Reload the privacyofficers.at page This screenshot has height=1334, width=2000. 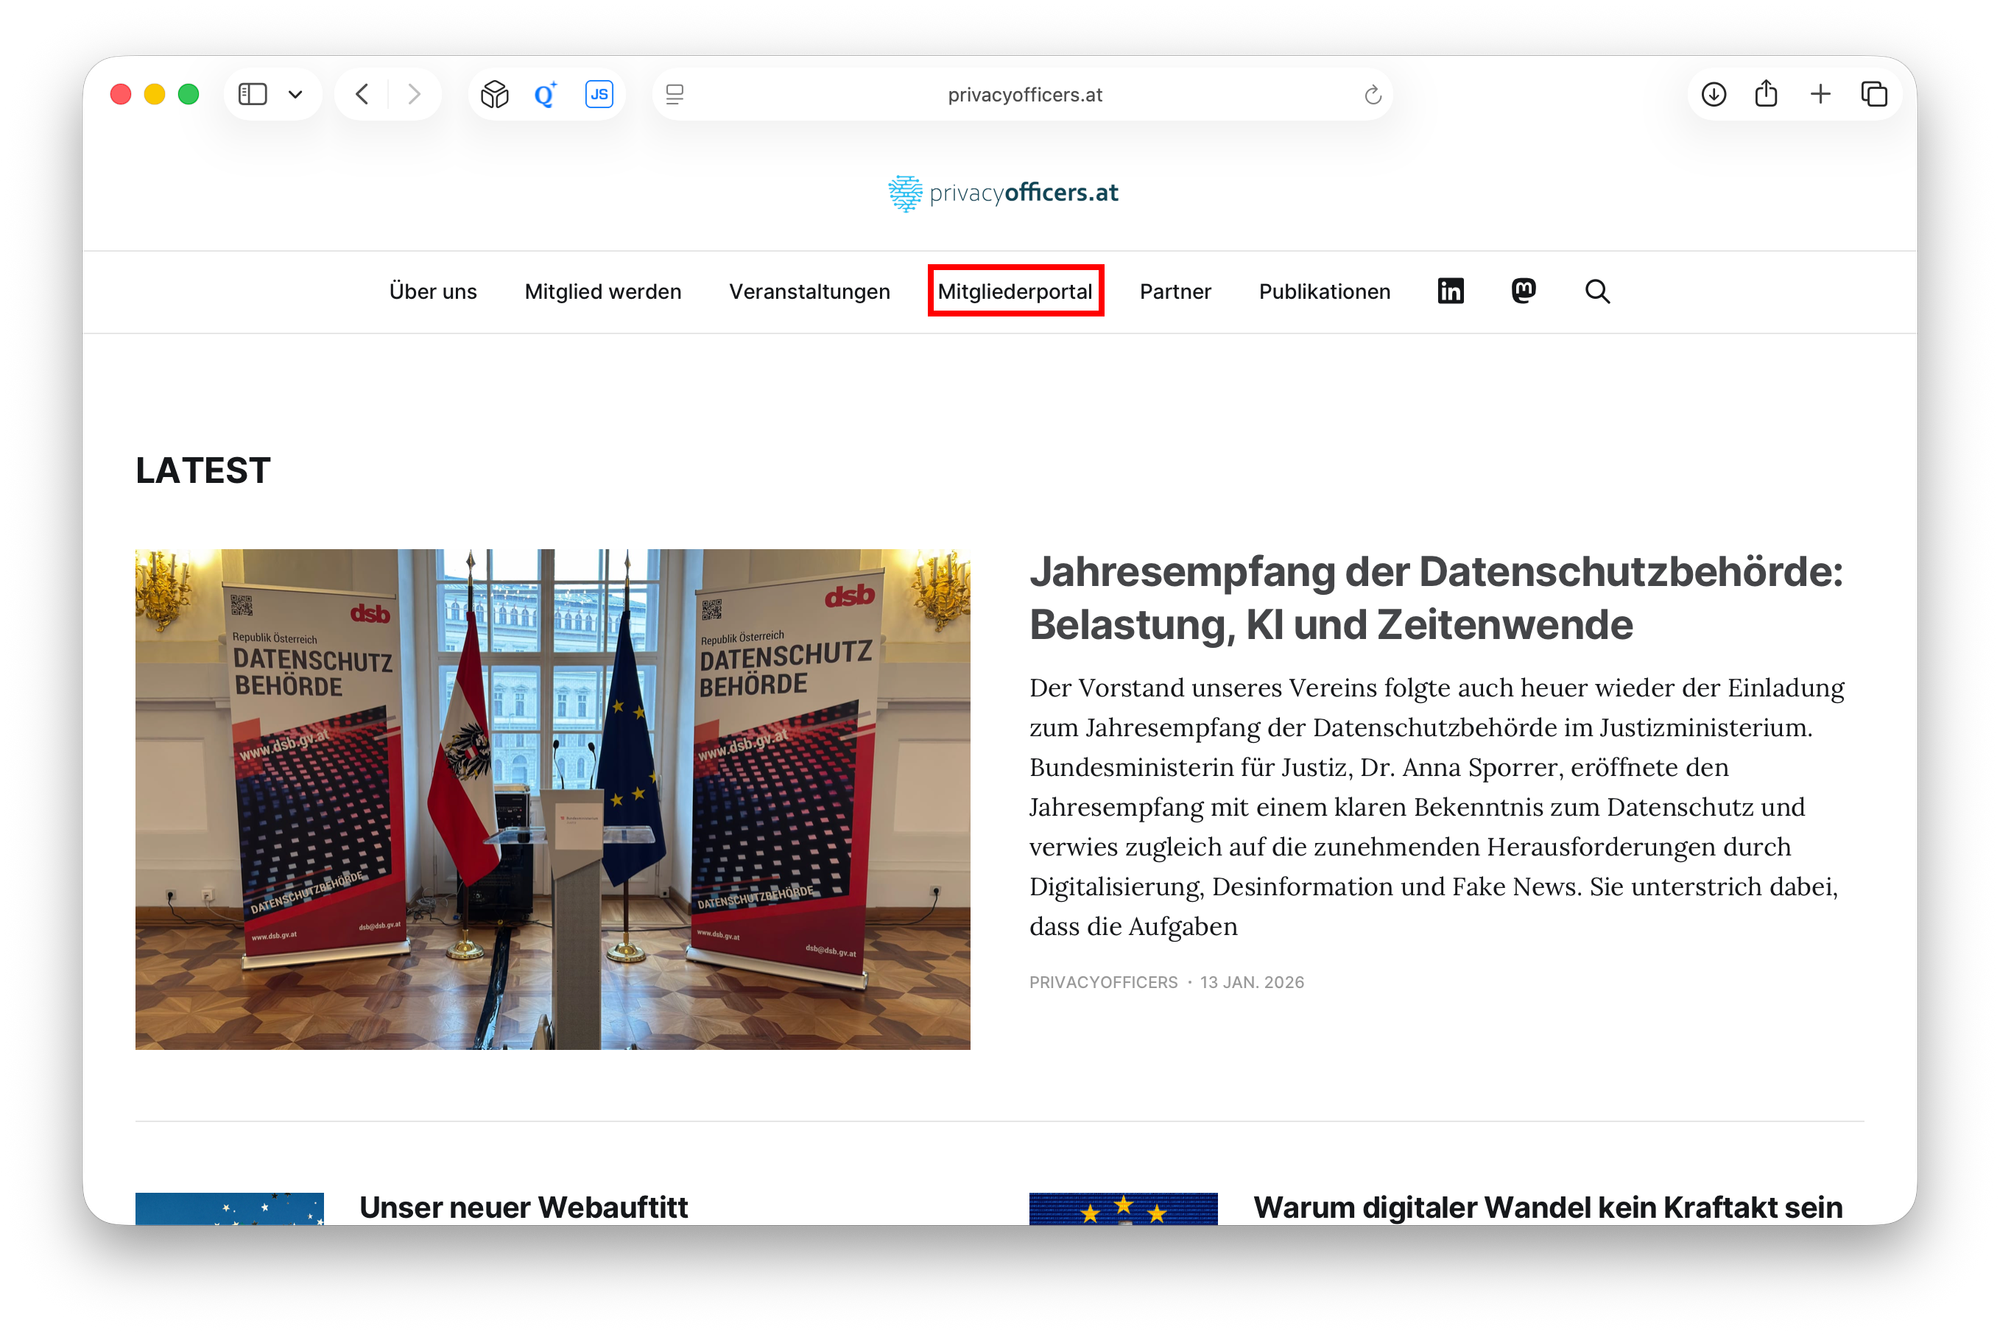coord(1372,95)
